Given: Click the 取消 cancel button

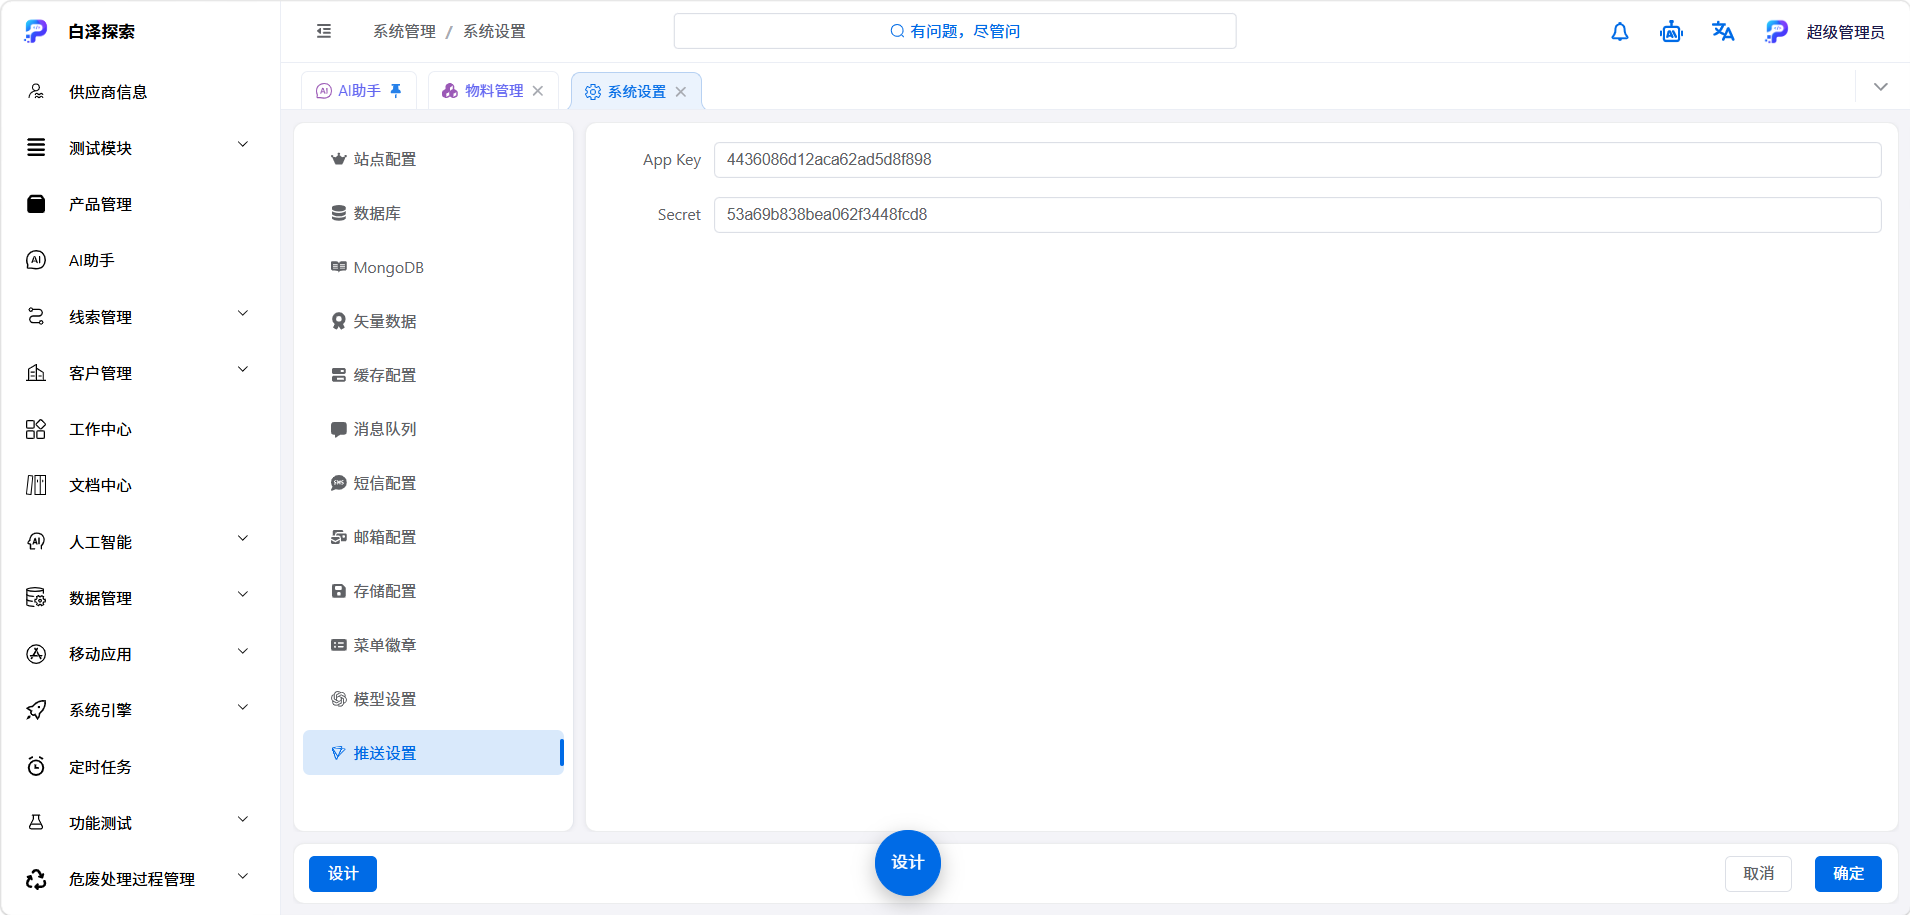Looking at the screenshot, I should coord(1758,874).
